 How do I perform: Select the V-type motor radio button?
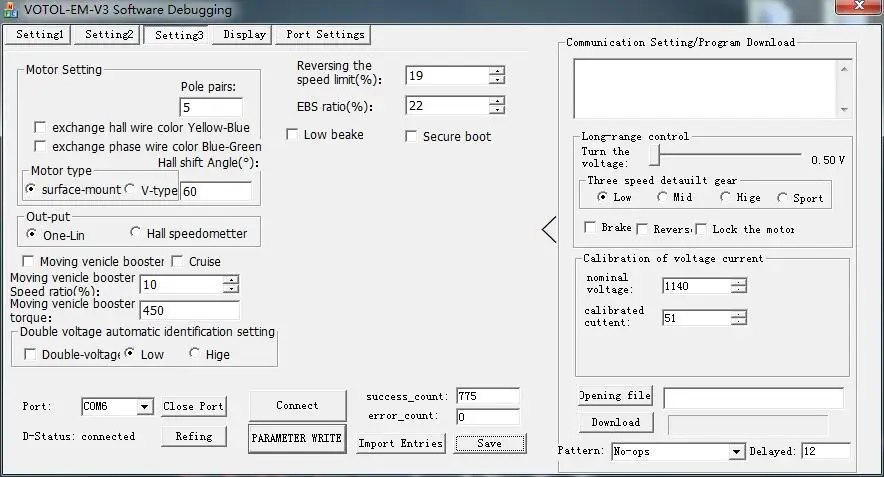click(130, 190)
